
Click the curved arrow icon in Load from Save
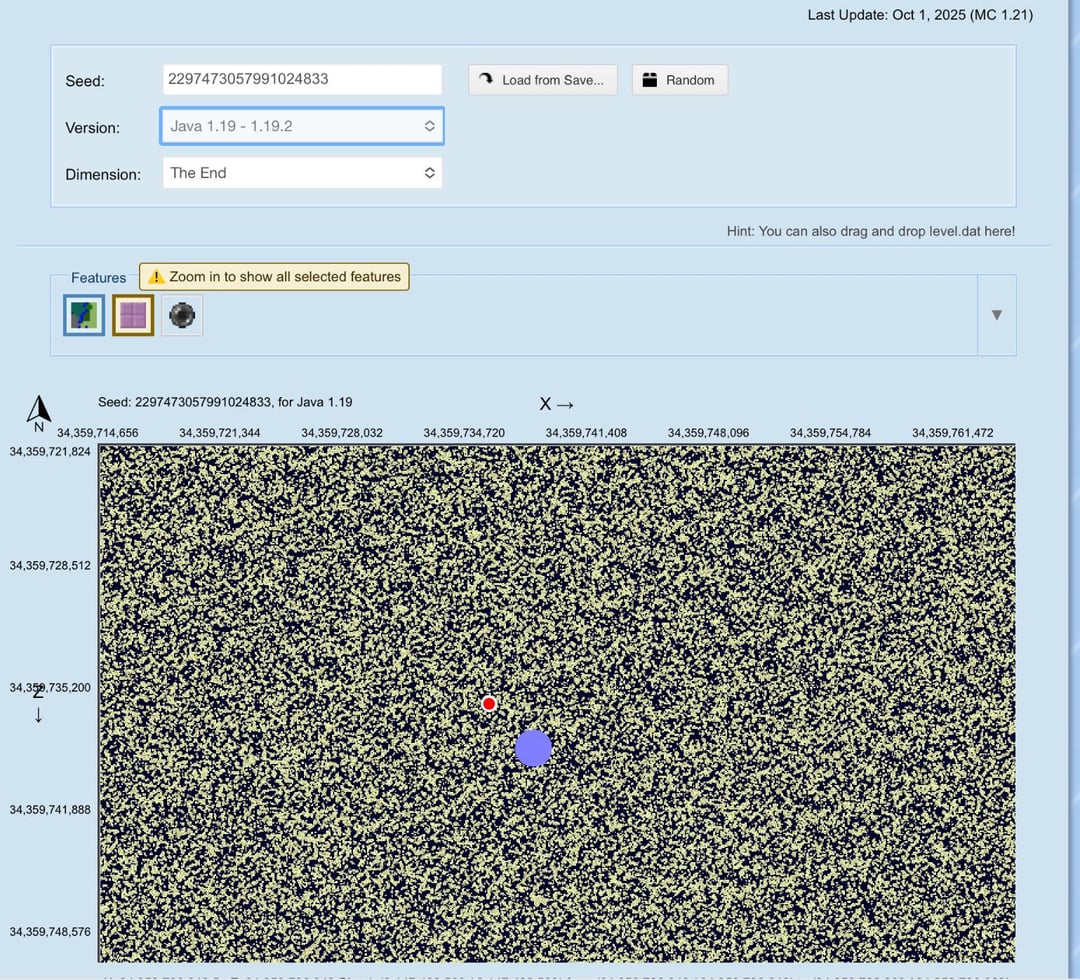pos(486,80)
